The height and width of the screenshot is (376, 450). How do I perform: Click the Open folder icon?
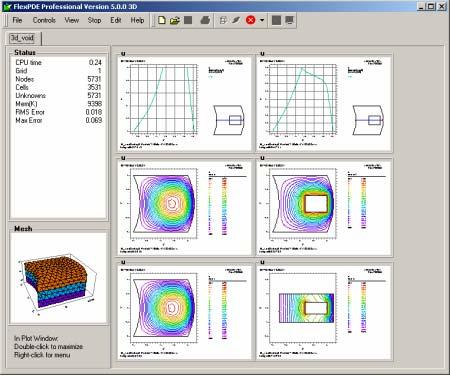click(x=175, y=20)
